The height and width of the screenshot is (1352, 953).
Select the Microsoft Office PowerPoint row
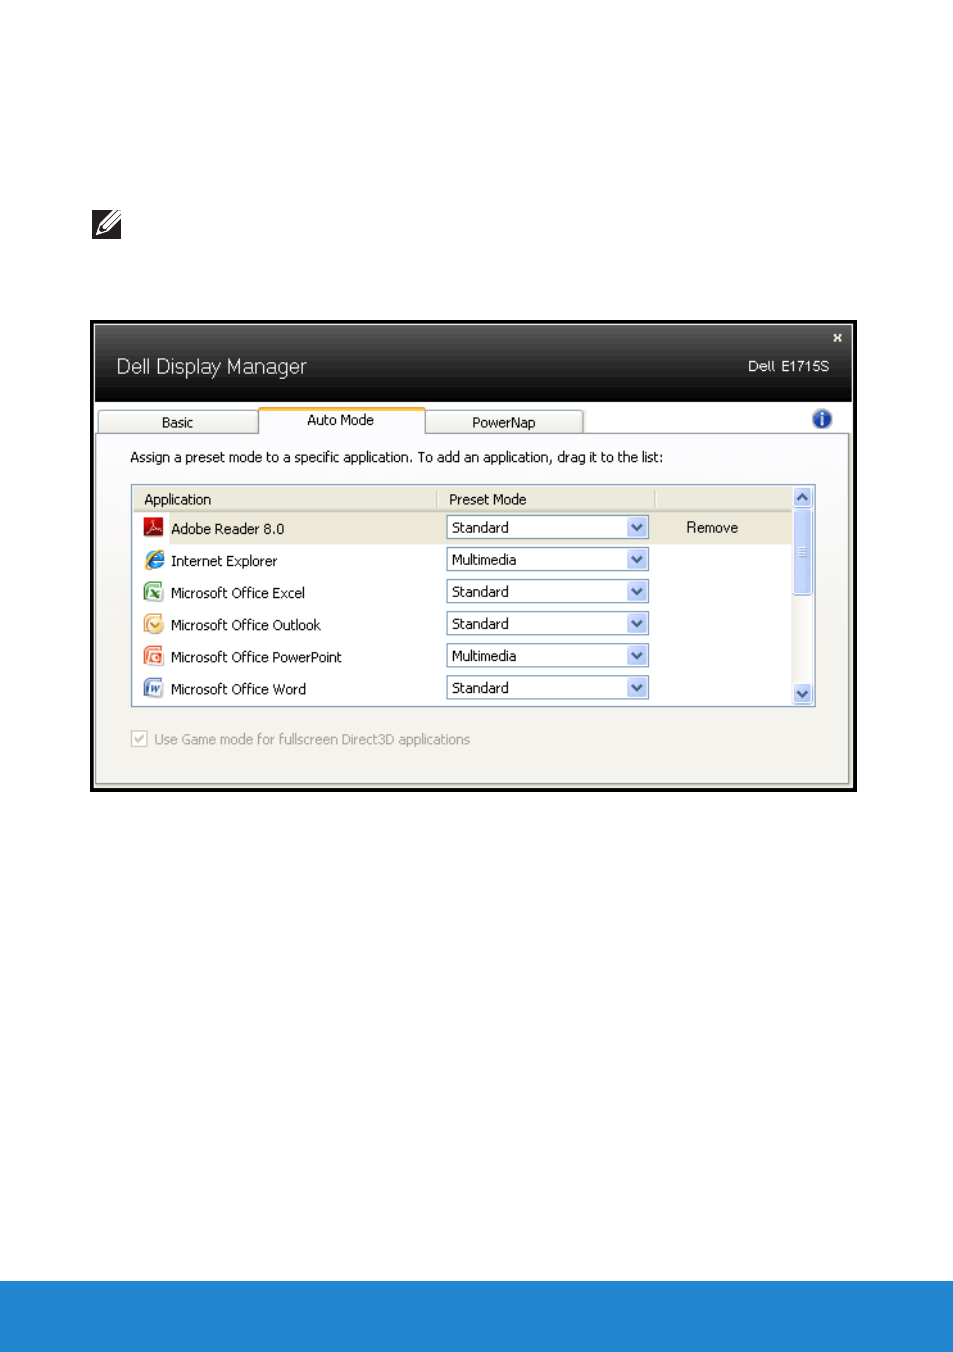point(462,656)
